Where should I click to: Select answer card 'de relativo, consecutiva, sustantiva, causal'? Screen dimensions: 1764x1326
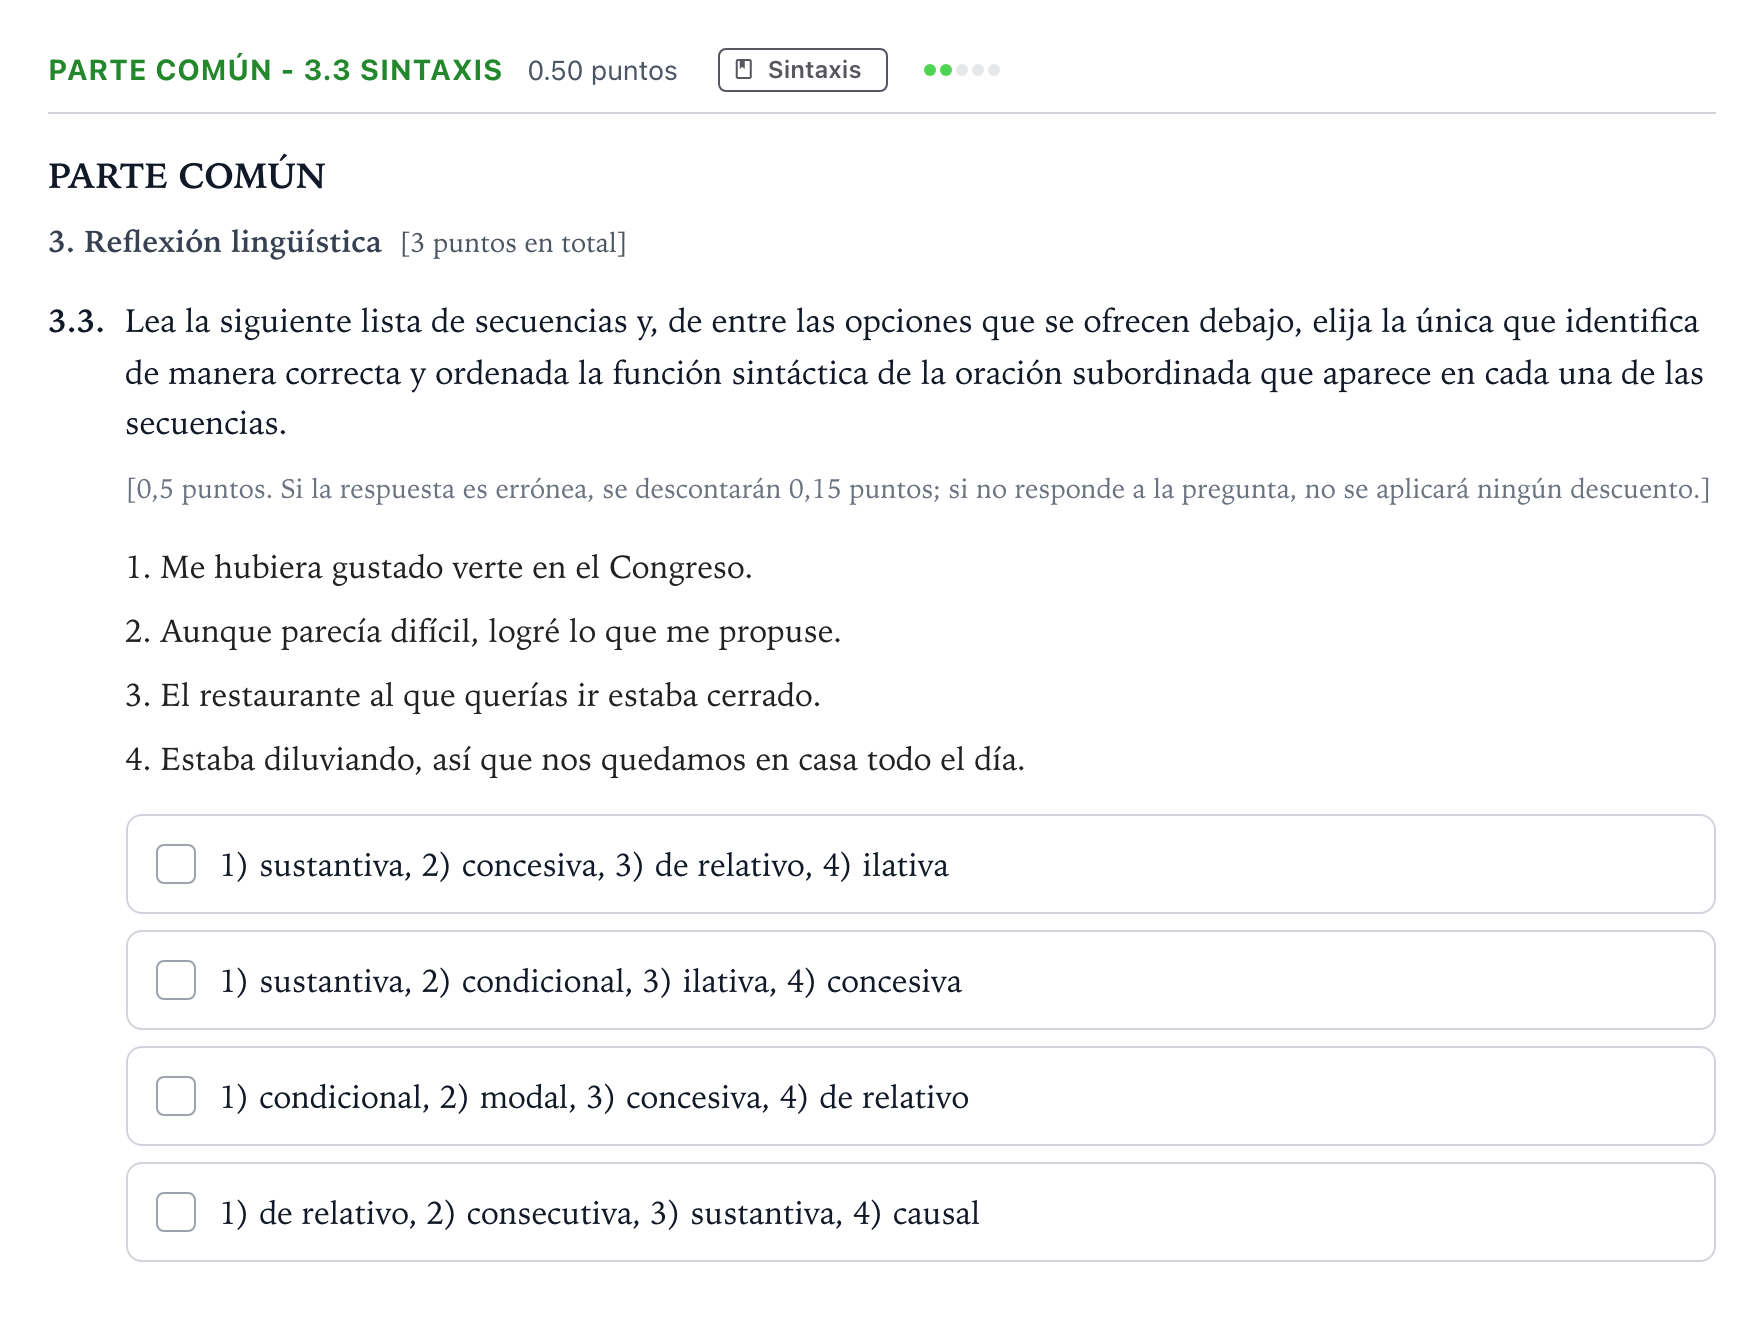click(920, 1212)
